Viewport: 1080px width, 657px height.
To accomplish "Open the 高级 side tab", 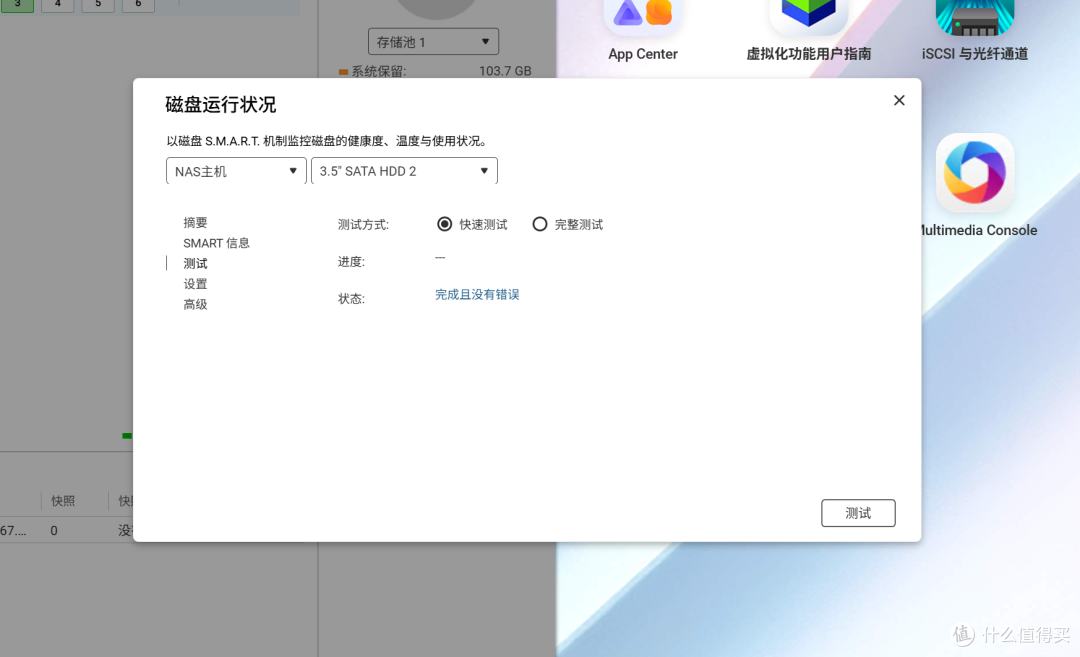I will [195, 304].
